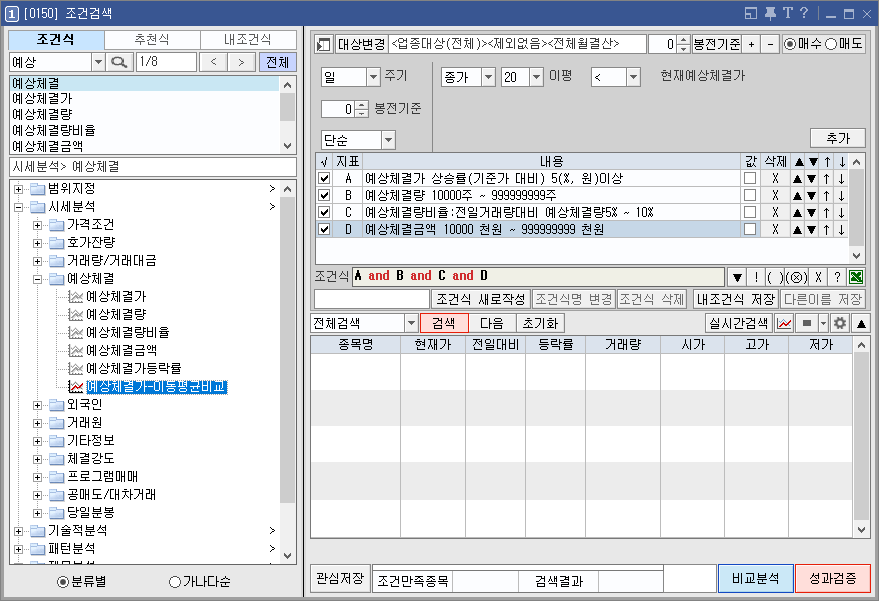Click 대상변경 to change targets

361,44
